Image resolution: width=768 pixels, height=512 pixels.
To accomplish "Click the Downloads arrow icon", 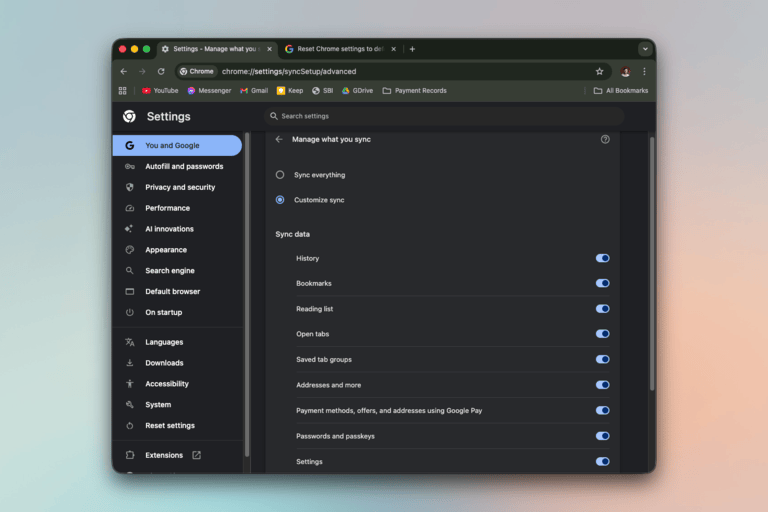I will click(129, 363).
